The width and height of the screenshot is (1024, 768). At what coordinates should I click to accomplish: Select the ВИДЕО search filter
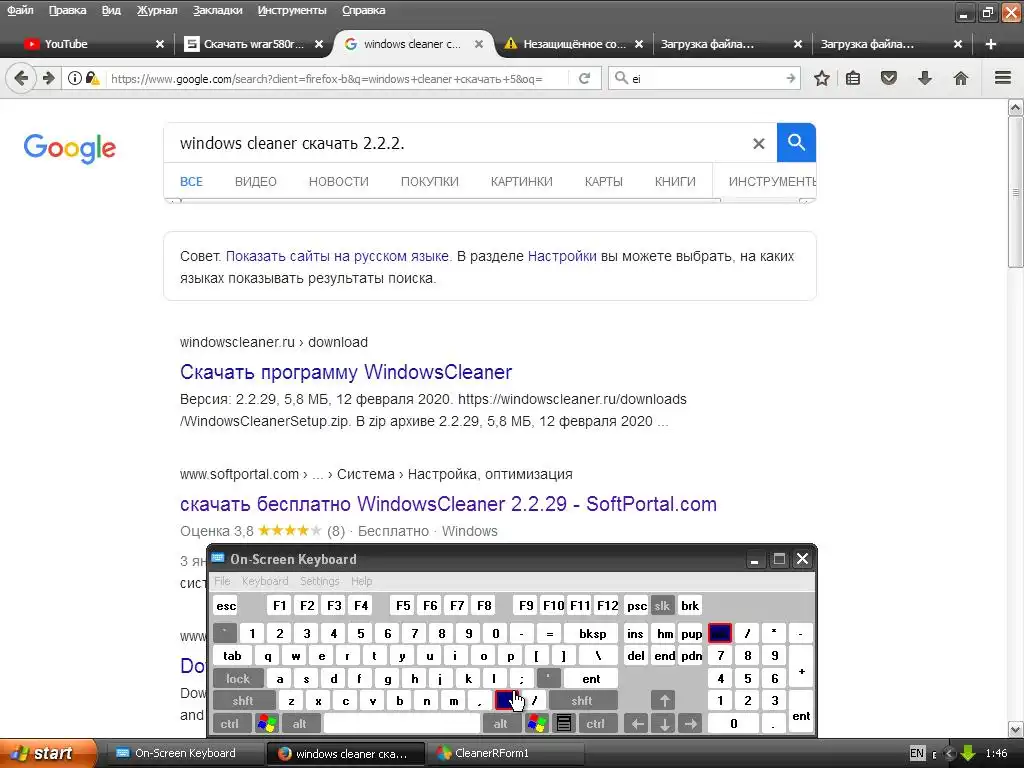[x=255, y=182]
